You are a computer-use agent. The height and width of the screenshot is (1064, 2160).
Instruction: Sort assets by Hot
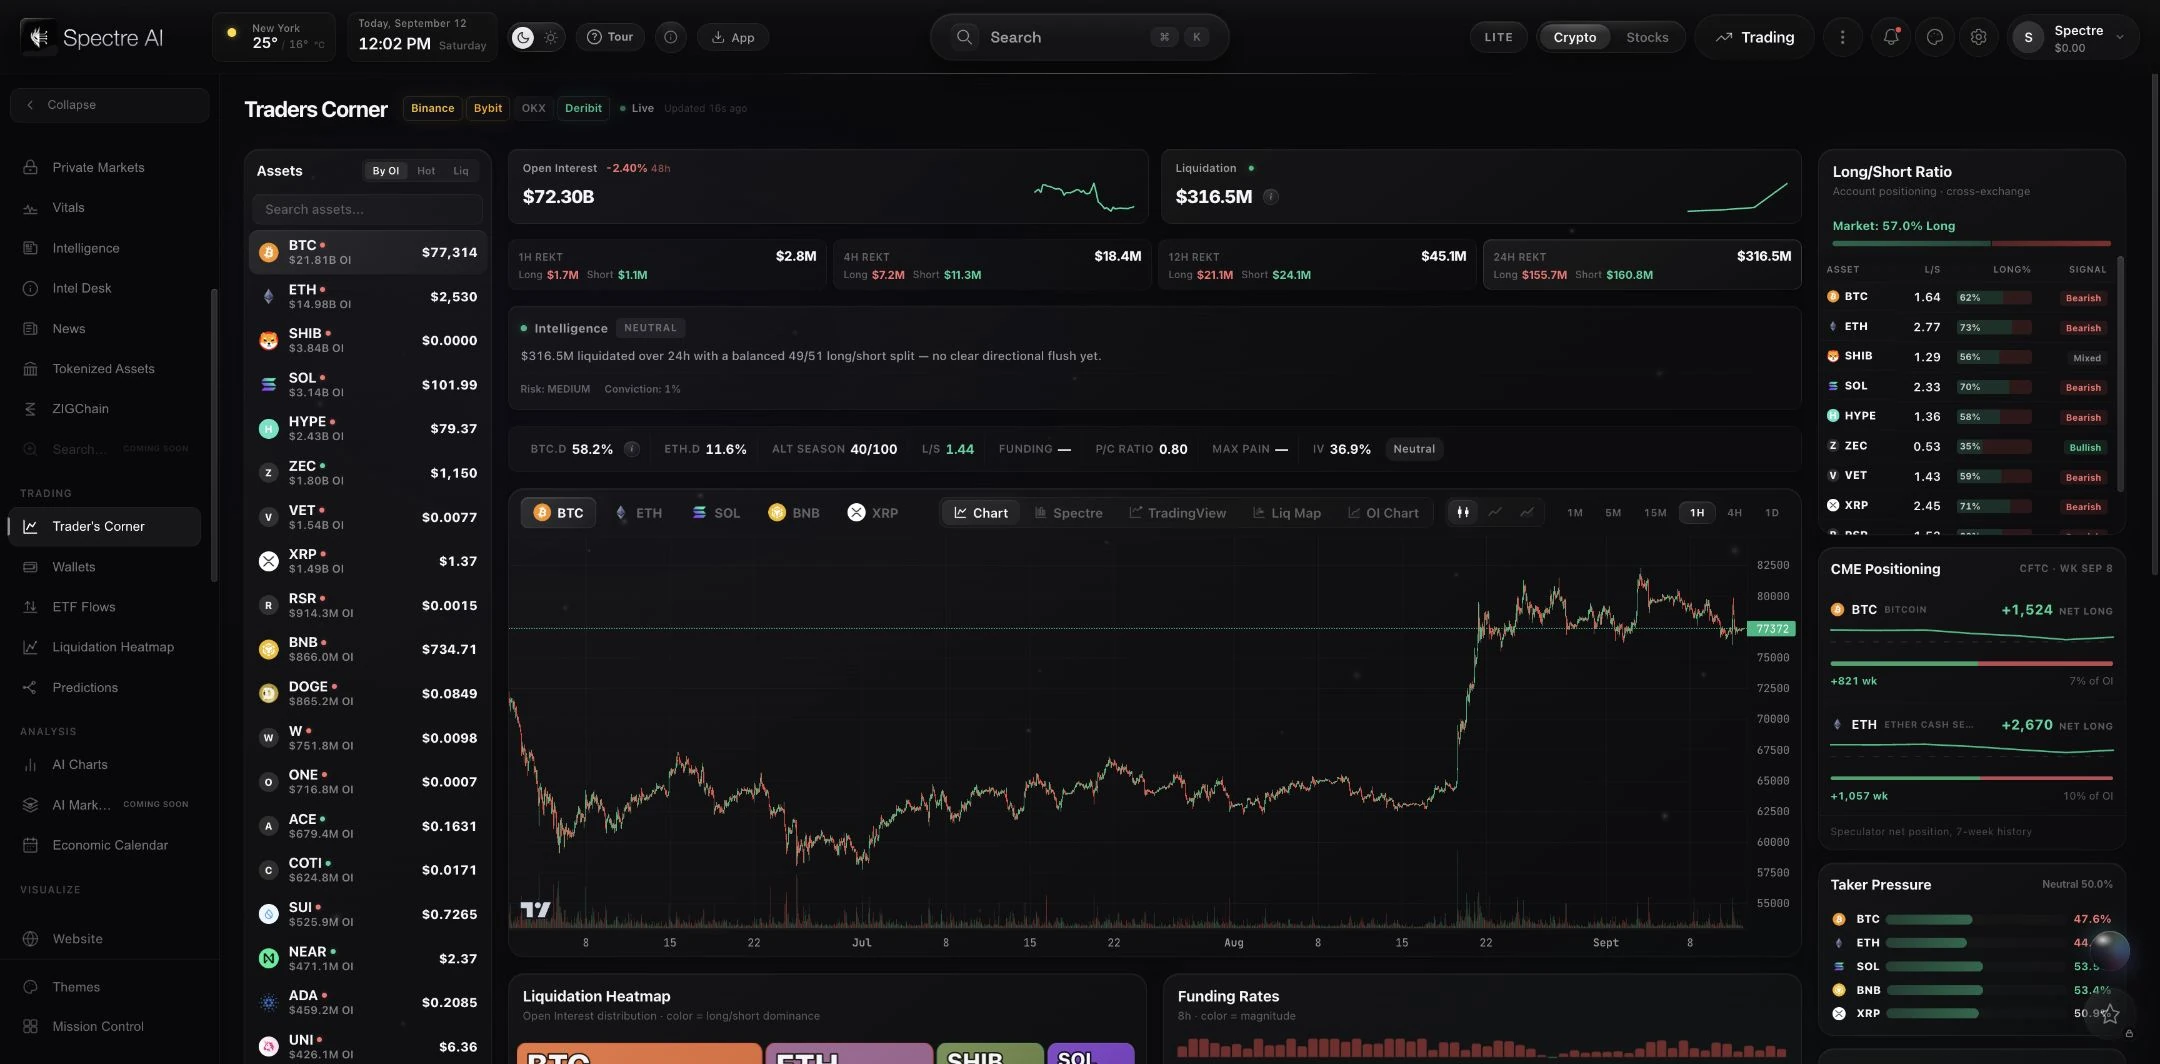coord(426,171)
